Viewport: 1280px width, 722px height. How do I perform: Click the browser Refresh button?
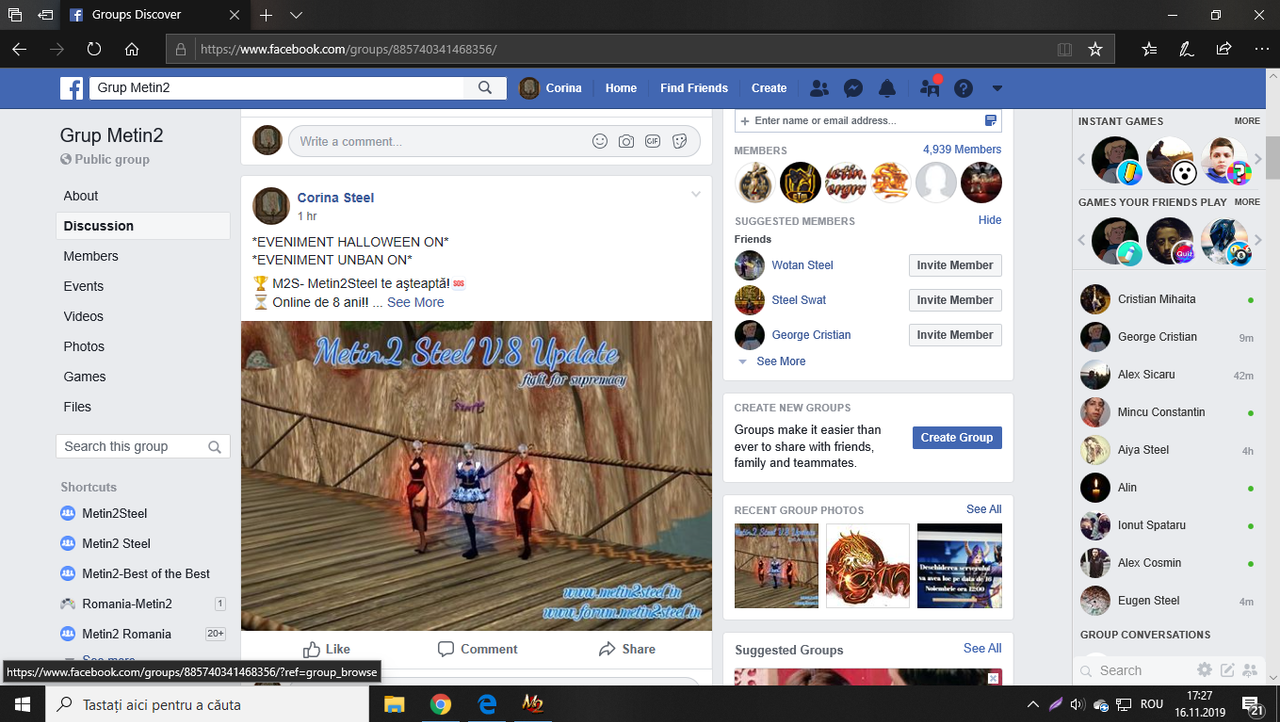(94, 49)
